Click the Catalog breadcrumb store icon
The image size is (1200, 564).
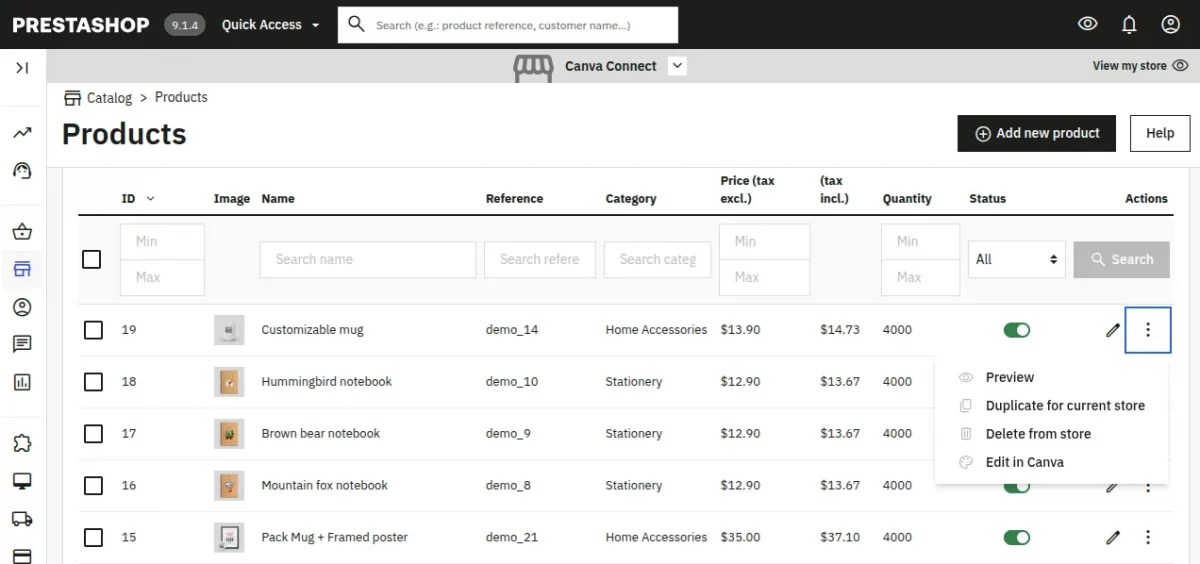point(72,97)
